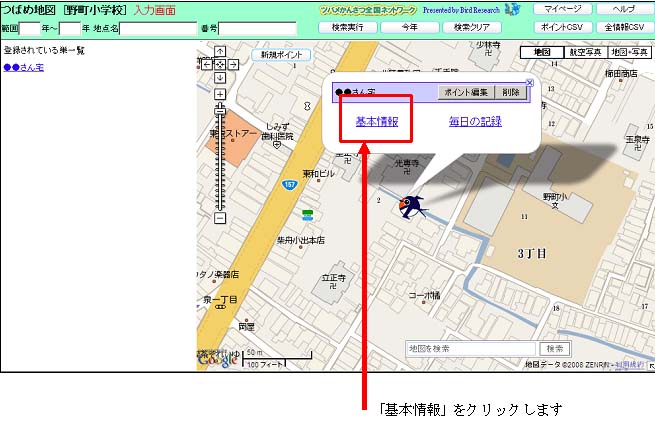Zoom out the map with the minus button
Image resolution: width=655 pixels, height=421 pixels.
click(x=220, y=218)
